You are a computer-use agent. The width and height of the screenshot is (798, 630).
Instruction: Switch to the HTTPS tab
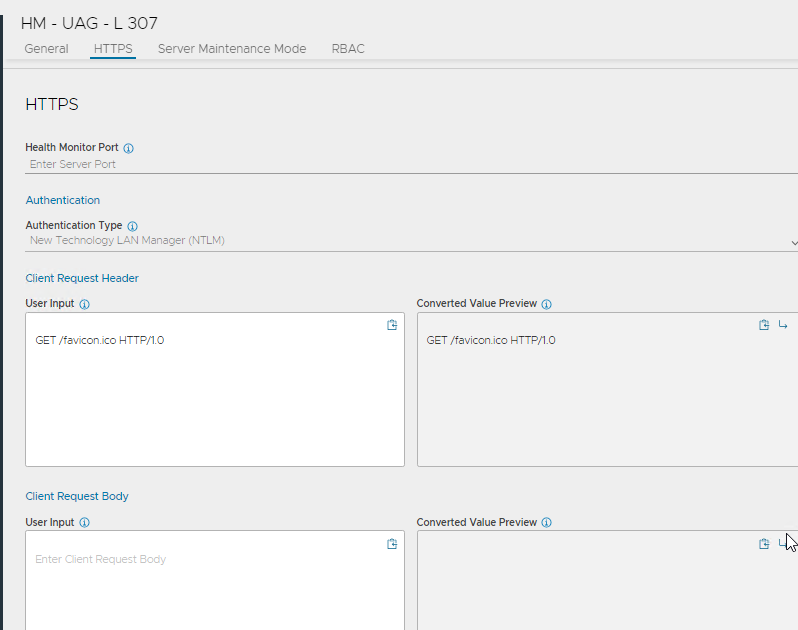(113, 49)
